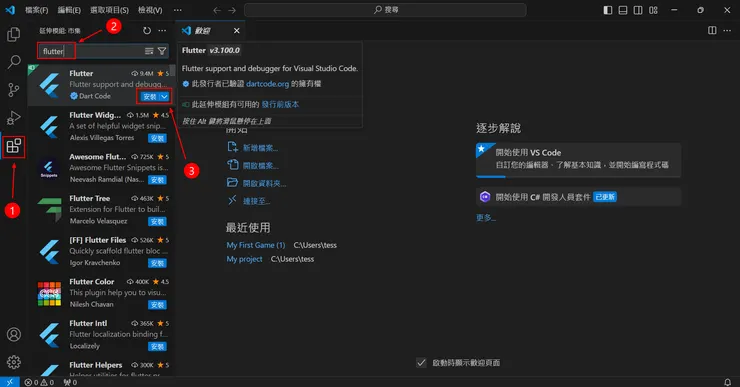Screen dimensions: 740x387
Task: Open the C# Dev Kit walkthrough
Action: point(578,197)
